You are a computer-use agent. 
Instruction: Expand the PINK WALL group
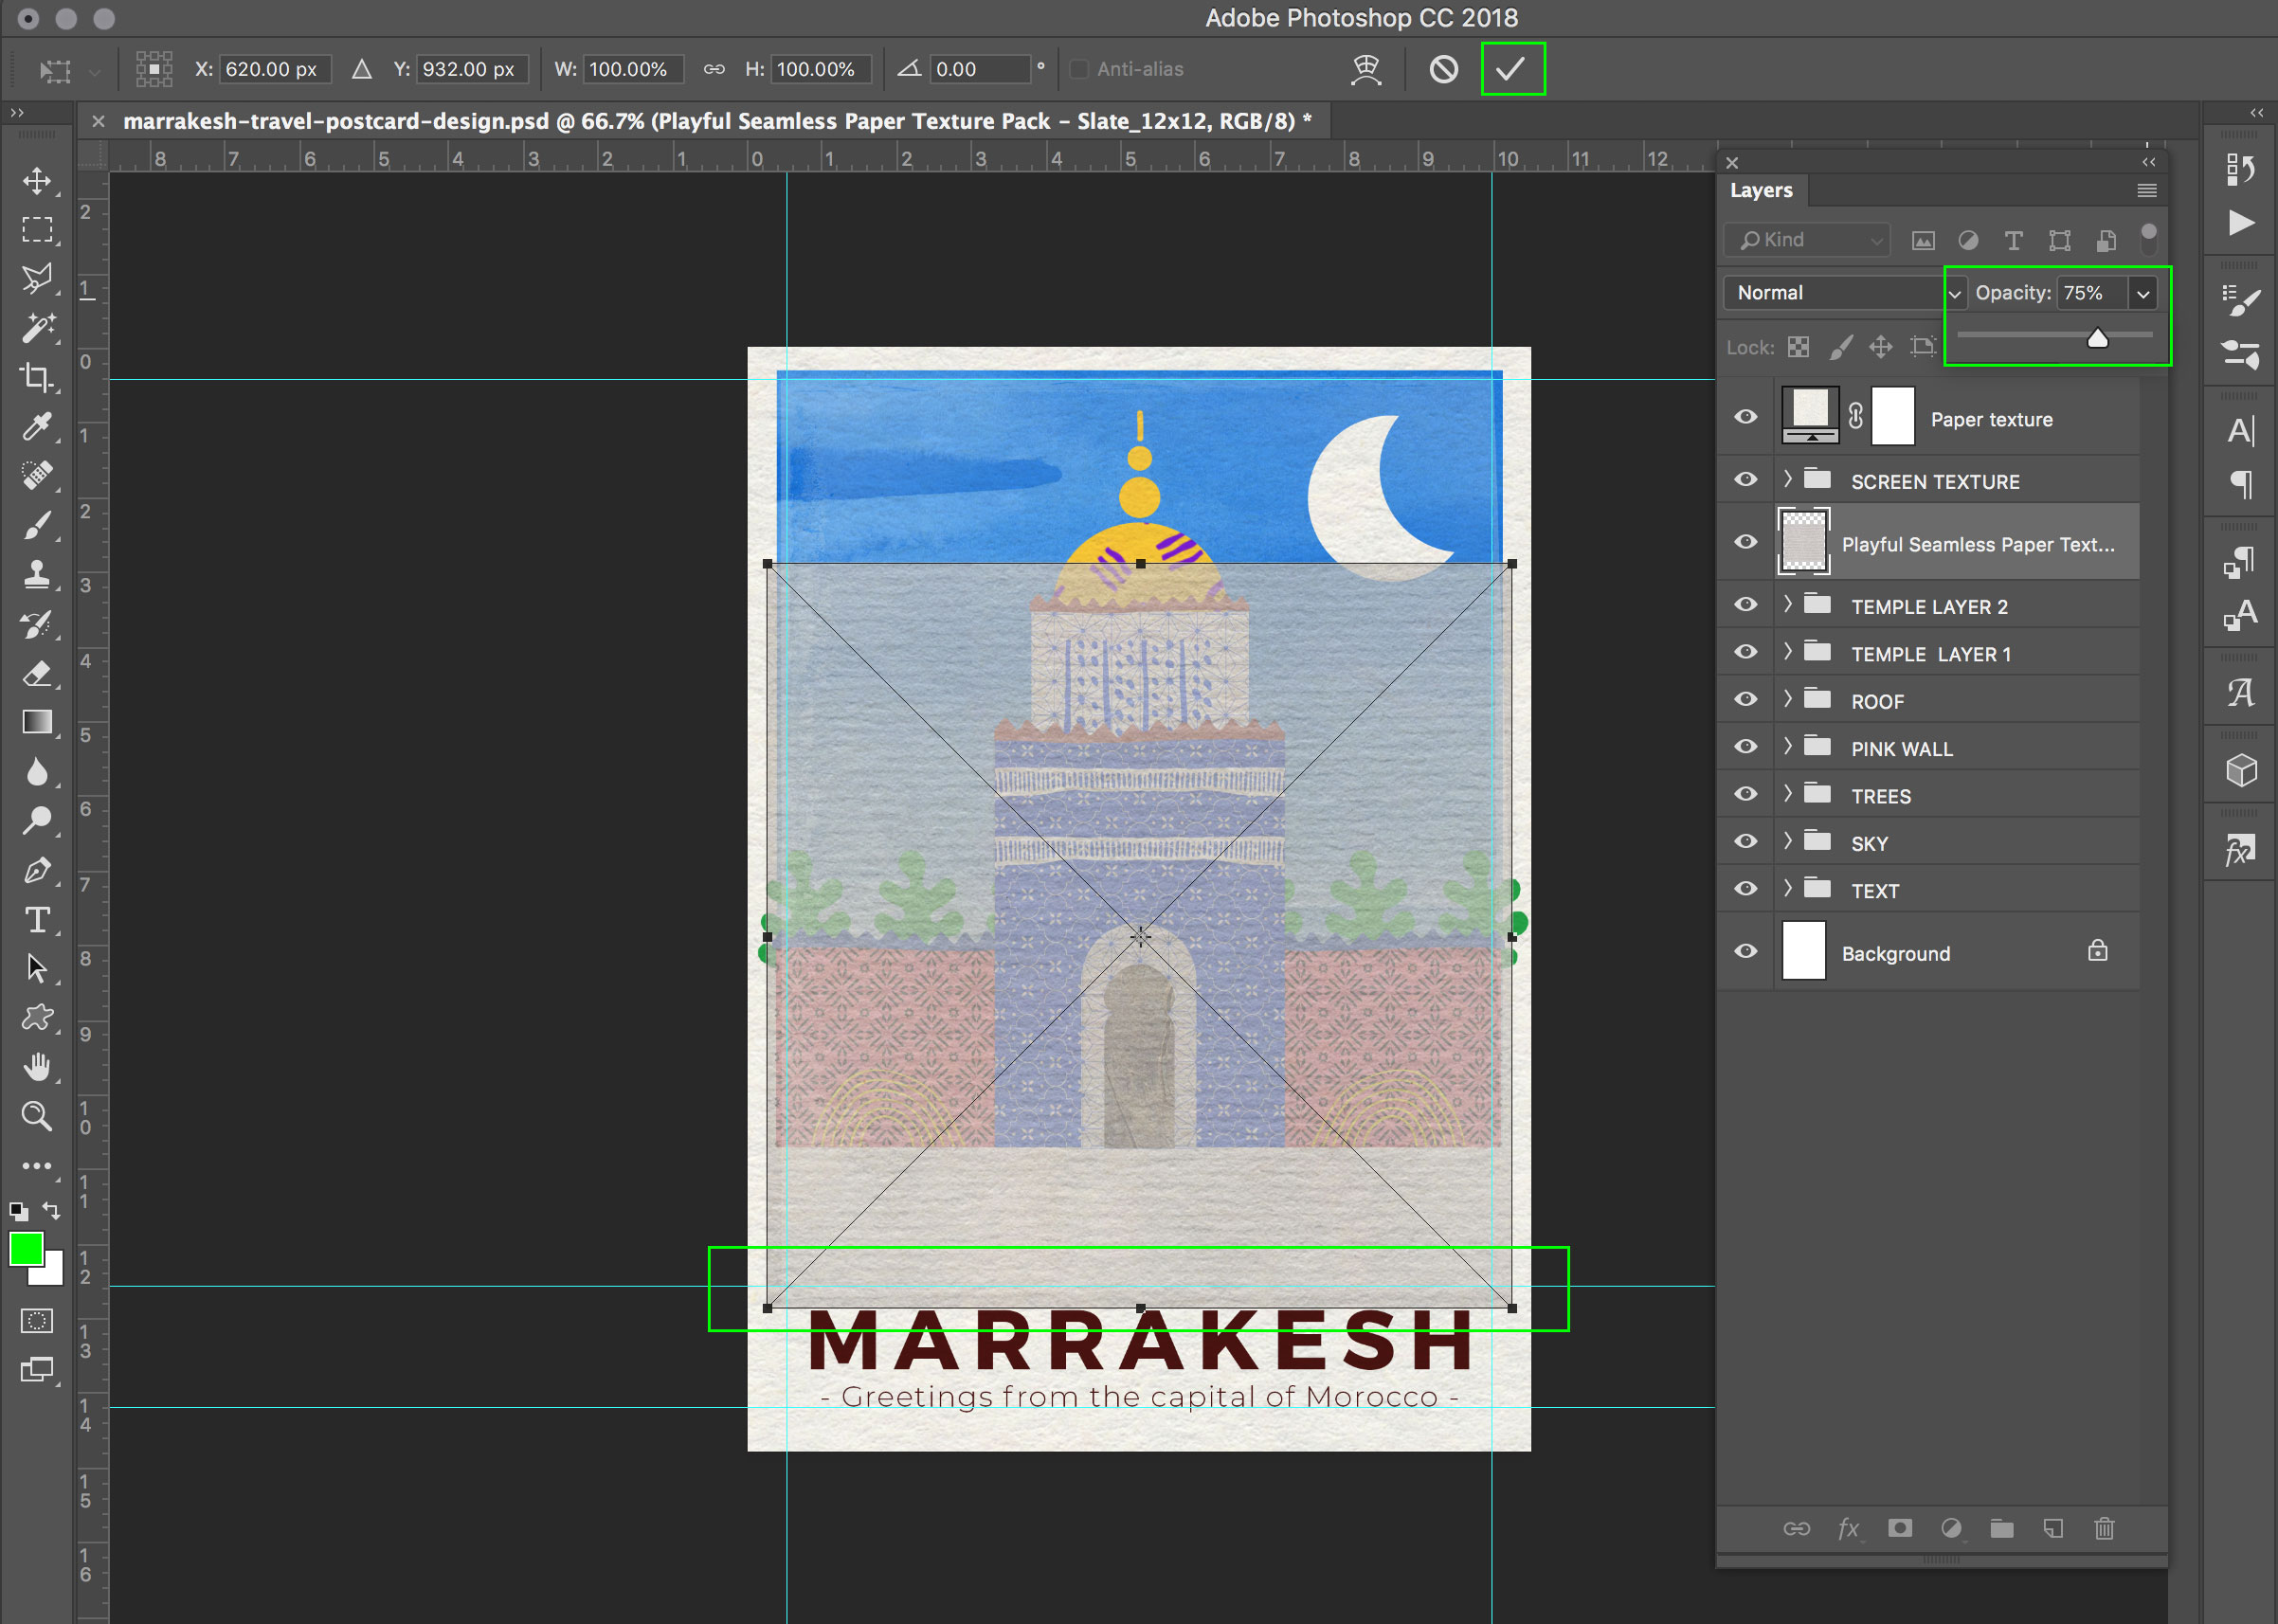coord(1788,747)
